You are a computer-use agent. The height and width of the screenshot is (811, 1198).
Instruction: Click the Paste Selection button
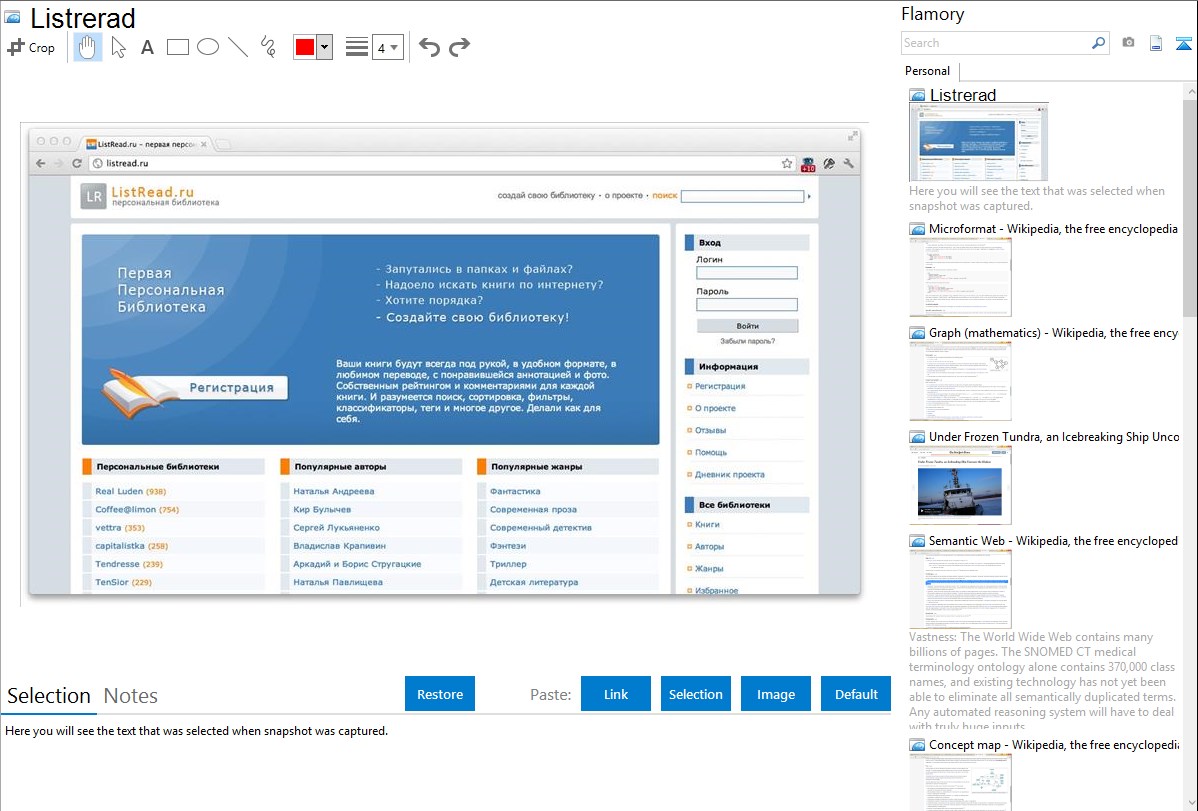[x=696, y=694]
